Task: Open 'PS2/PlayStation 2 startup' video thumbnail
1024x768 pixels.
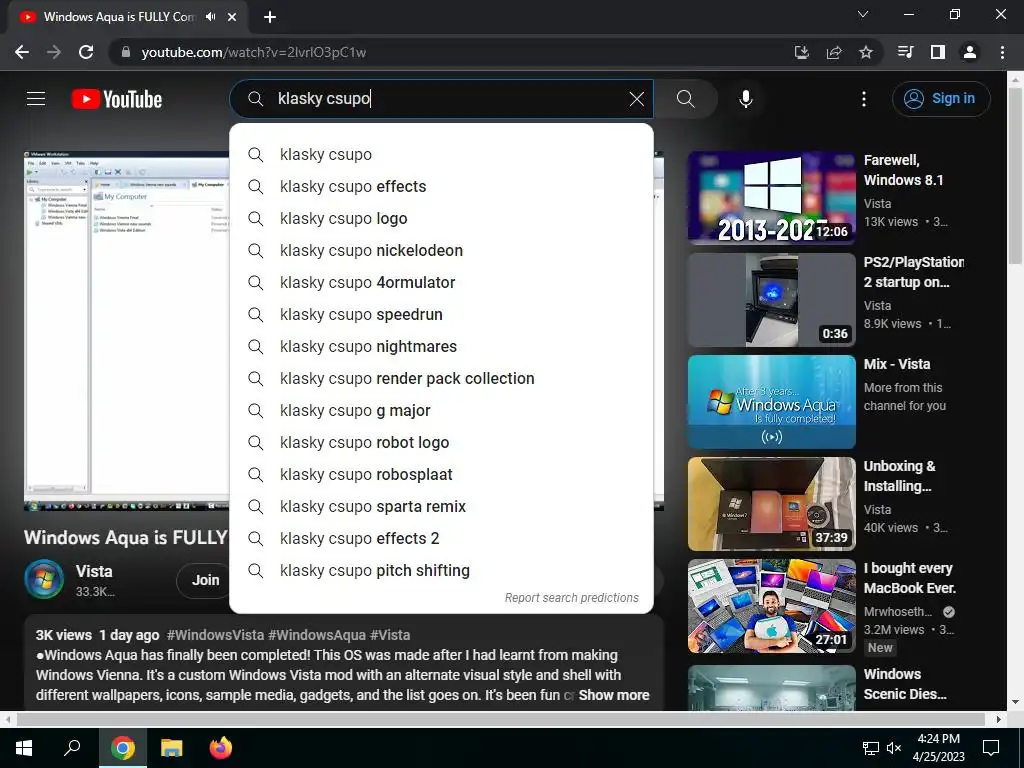Action: 771,300
